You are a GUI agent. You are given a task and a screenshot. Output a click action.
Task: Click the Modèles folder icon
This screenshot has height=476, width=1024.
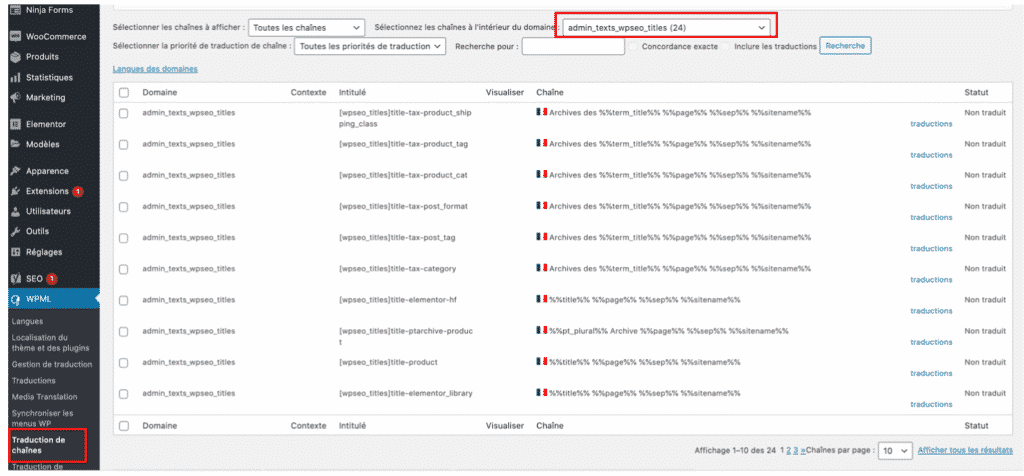15,144
